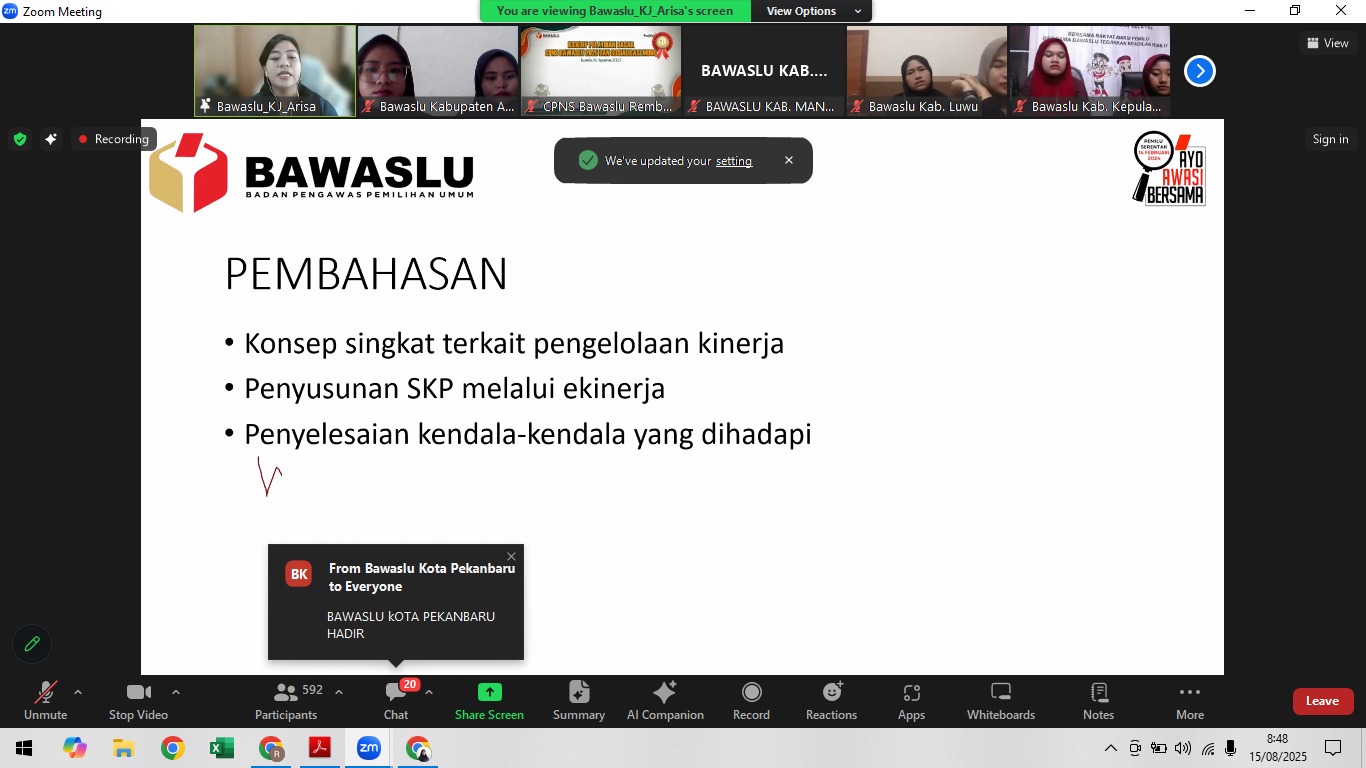Dismiss the Bawaslu Kota Pekanbaru chat popup
Image resolution: width=1366 pixels, height=768 pixels.
[x=512, y=557]
